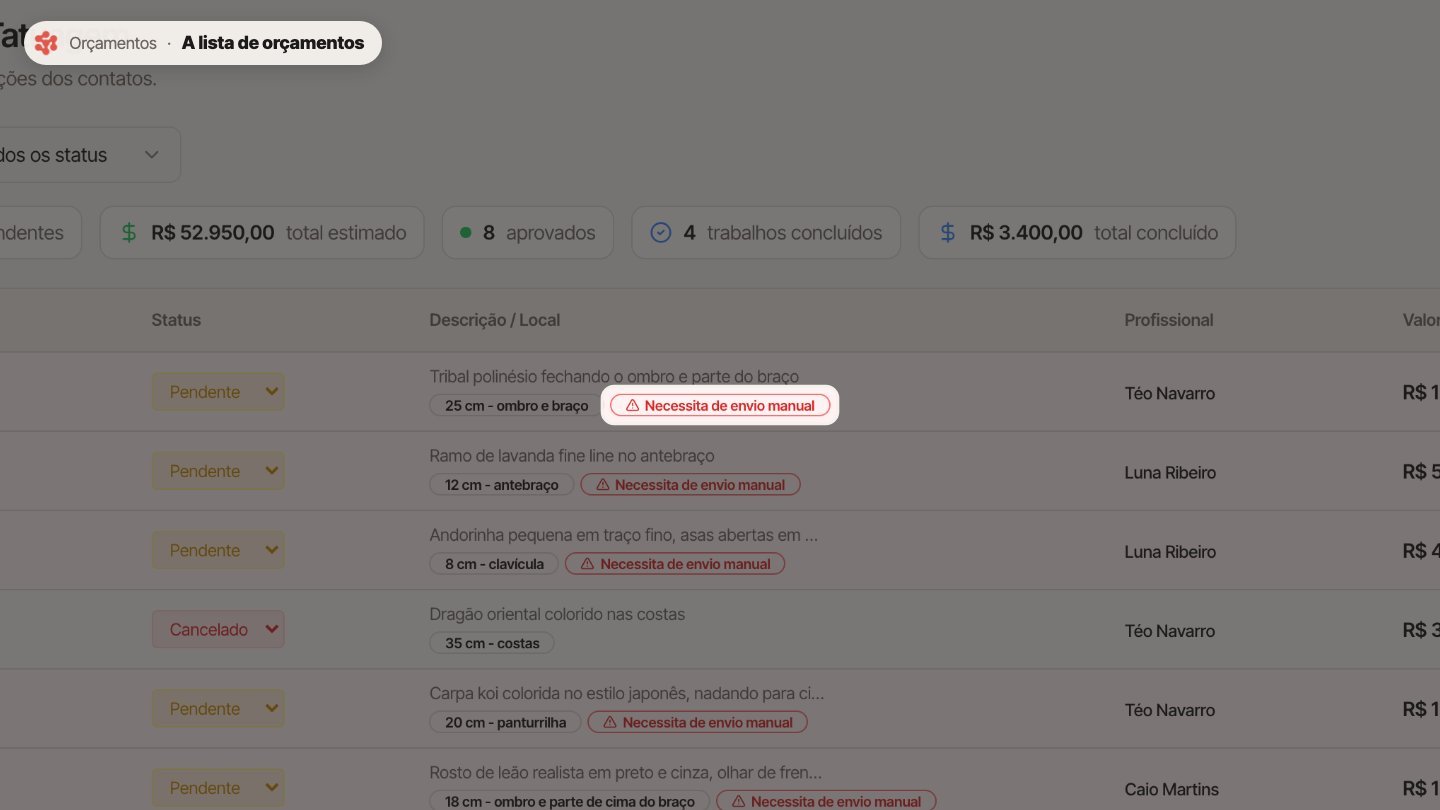Click Necessita de envio manual on Carpa koi
This screenshot has height=810, width=1440.
(x=697, y=722)
